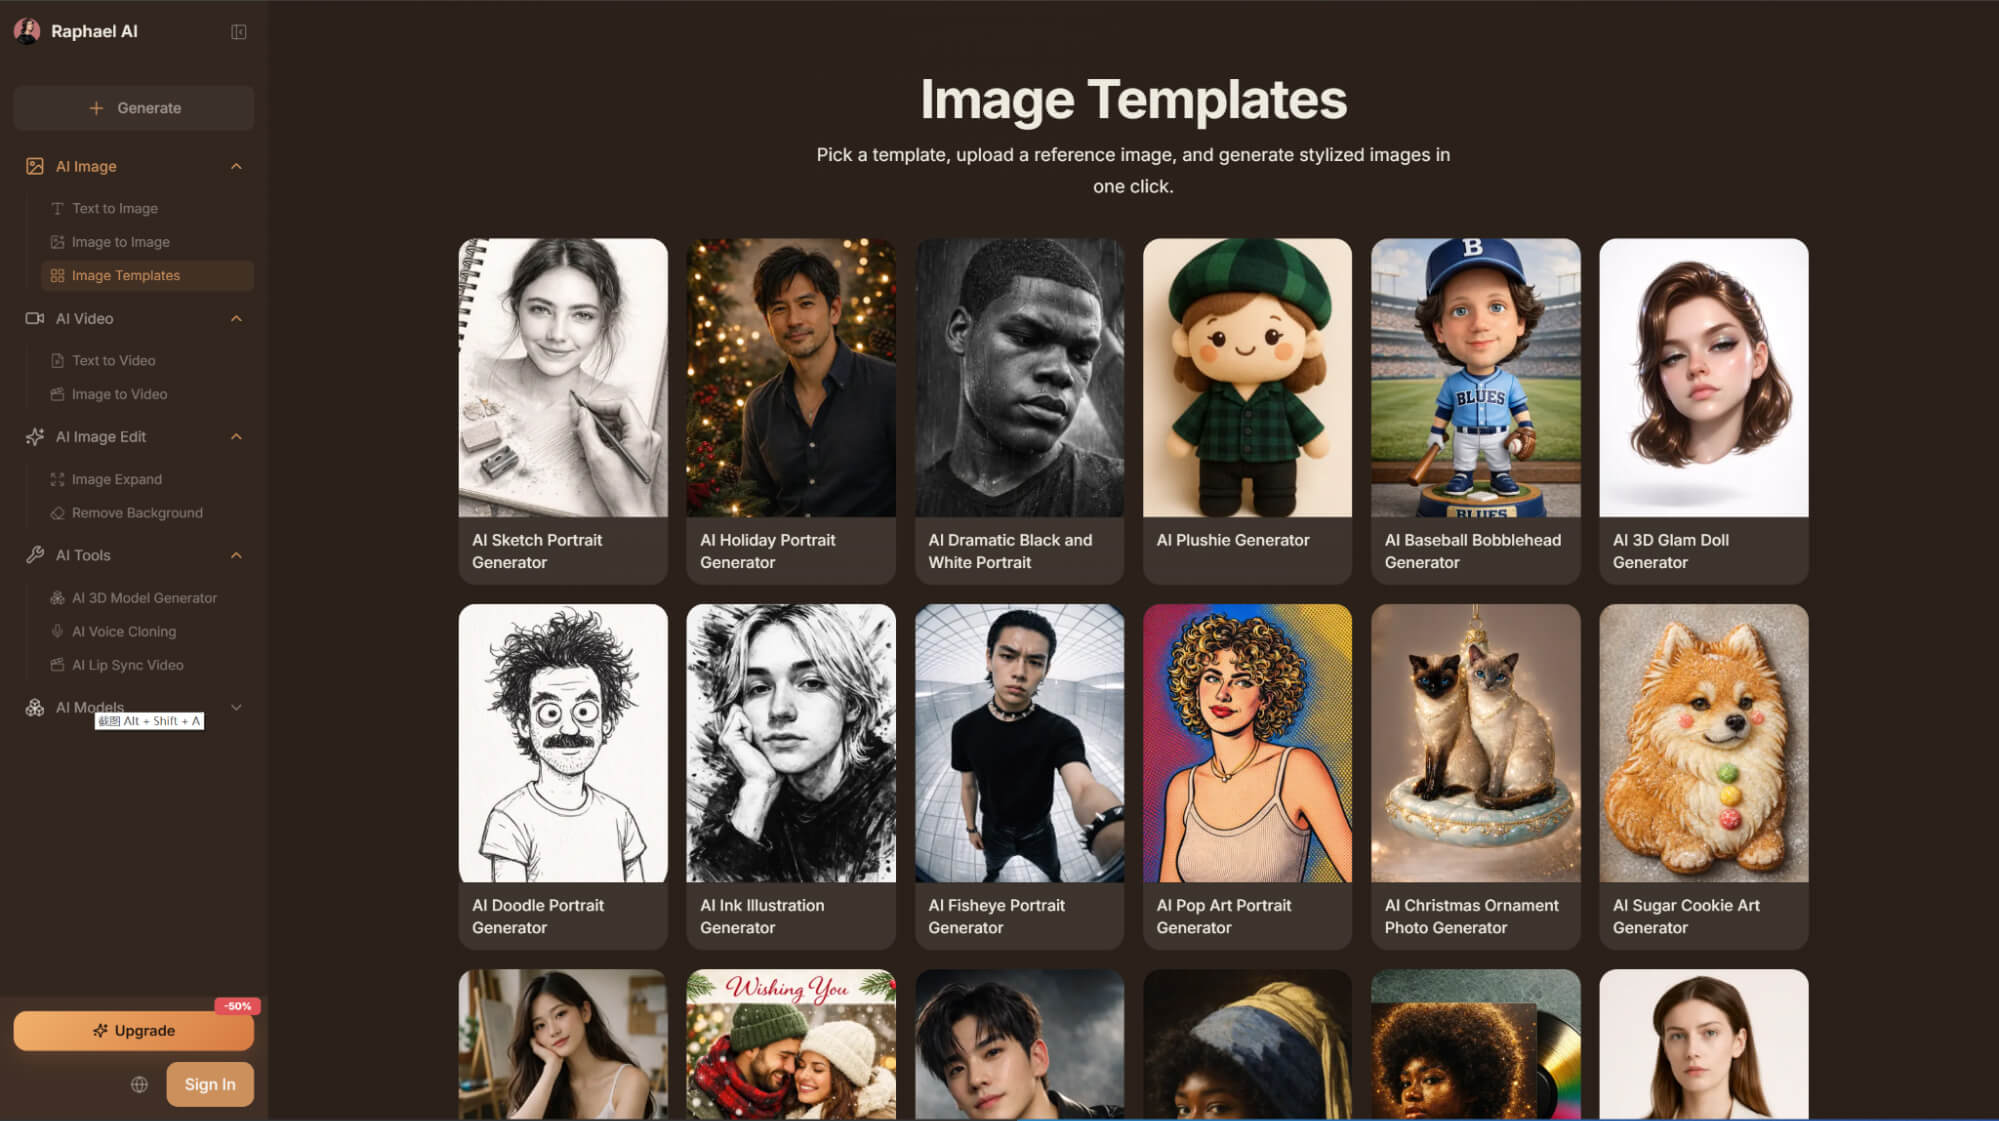The image size is (1999, 1121).
Task: Click the Image to Image icon
Action: [x=57, y=242]
